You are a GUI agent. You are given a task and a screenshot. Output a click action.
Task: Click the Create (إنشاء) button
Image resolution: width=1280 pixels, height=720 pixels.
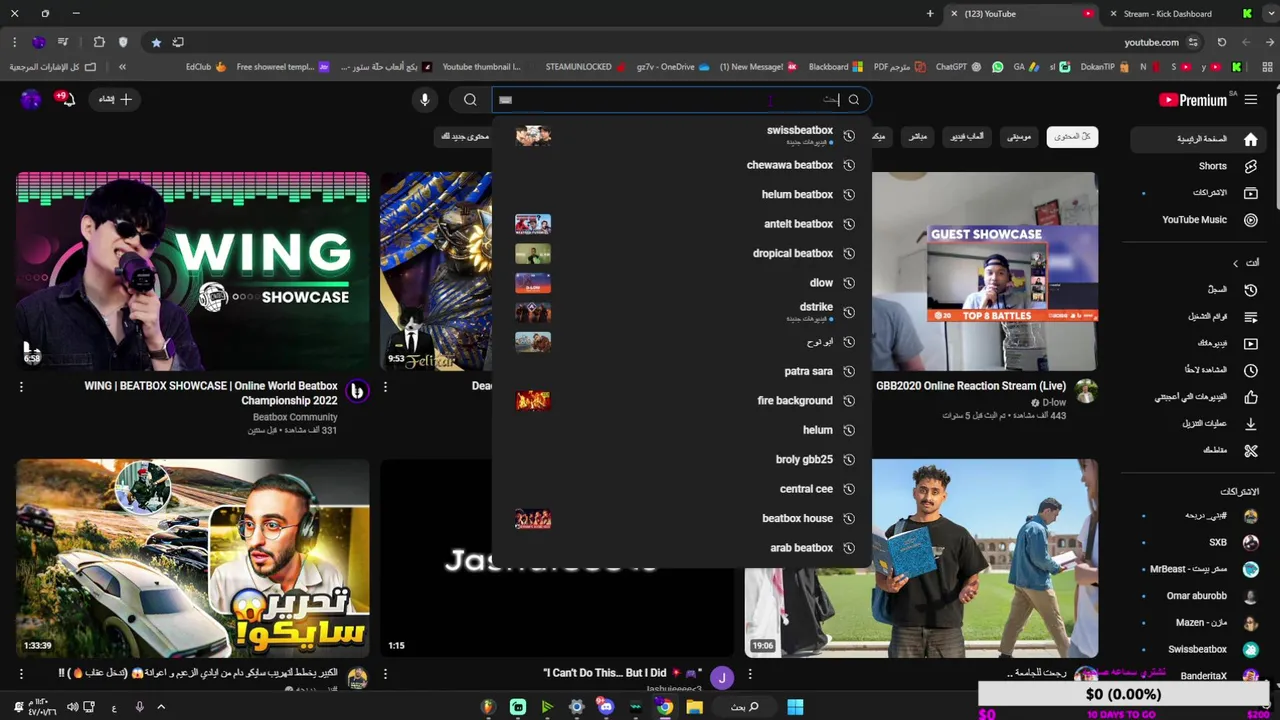click(114, 99)
